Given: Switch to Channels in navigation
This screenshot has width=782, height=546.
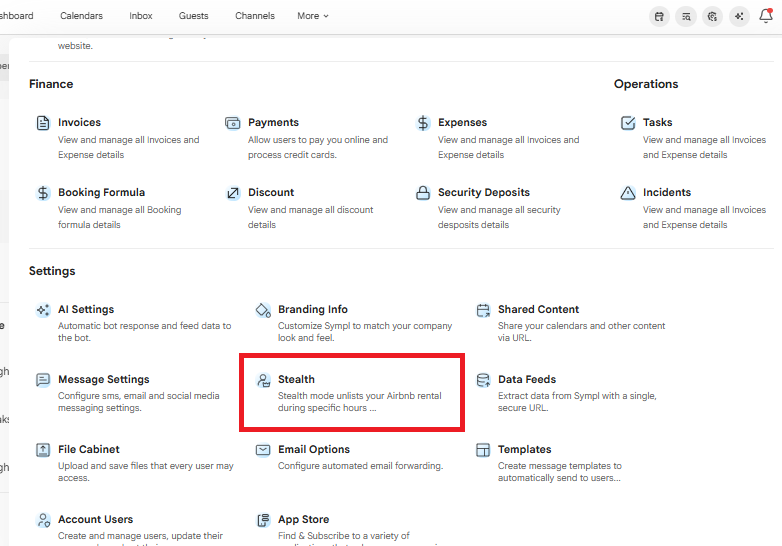Looking at the screenshot, I should click(255, 16).
